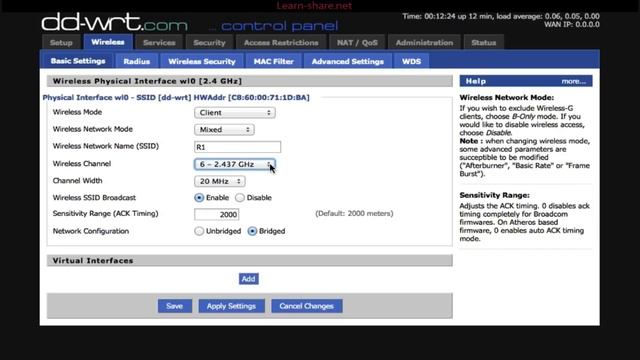Click the Wireless Network Mode help heading
The height and width of the screenshot is (360, 640).
[507, 98]
